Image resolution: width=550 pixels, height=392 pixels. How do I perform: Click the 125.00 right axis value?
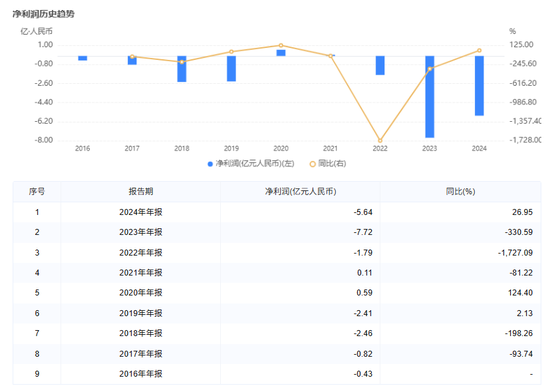tap(522, 45)
